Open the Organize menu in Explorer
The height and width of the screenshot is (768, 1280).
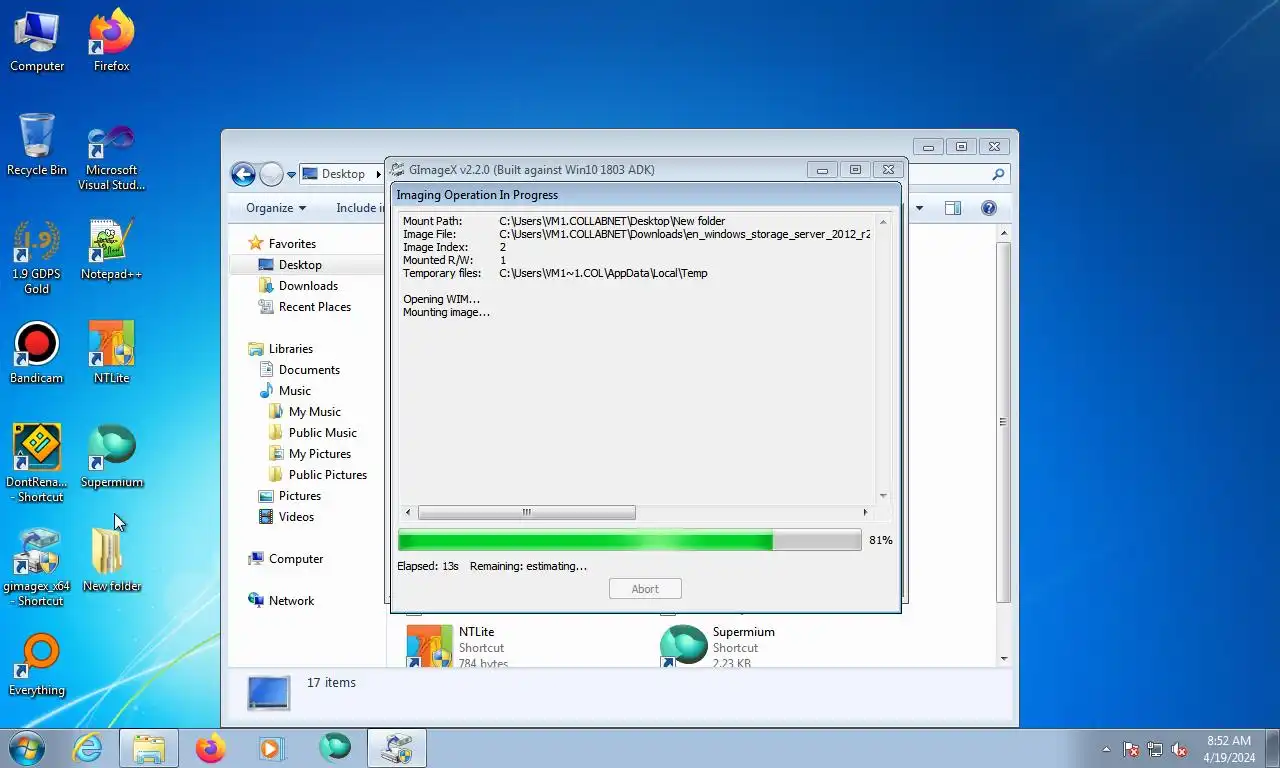[x=276, y=208]
